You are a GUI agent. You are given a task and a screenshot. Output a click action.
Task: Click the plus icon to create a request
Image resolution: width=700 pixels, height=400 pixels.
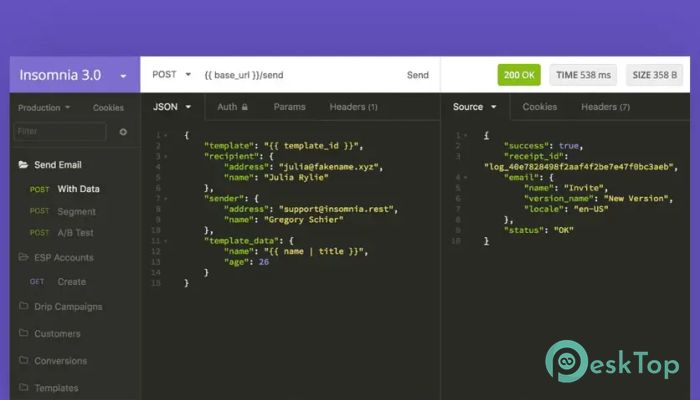[x=123, y=132]
